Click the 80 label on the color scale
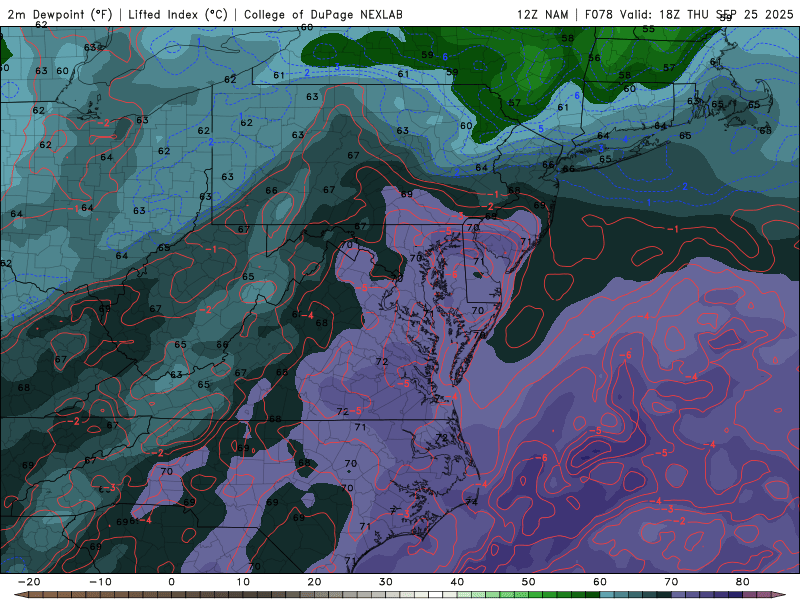 click(x=743, y=582)
